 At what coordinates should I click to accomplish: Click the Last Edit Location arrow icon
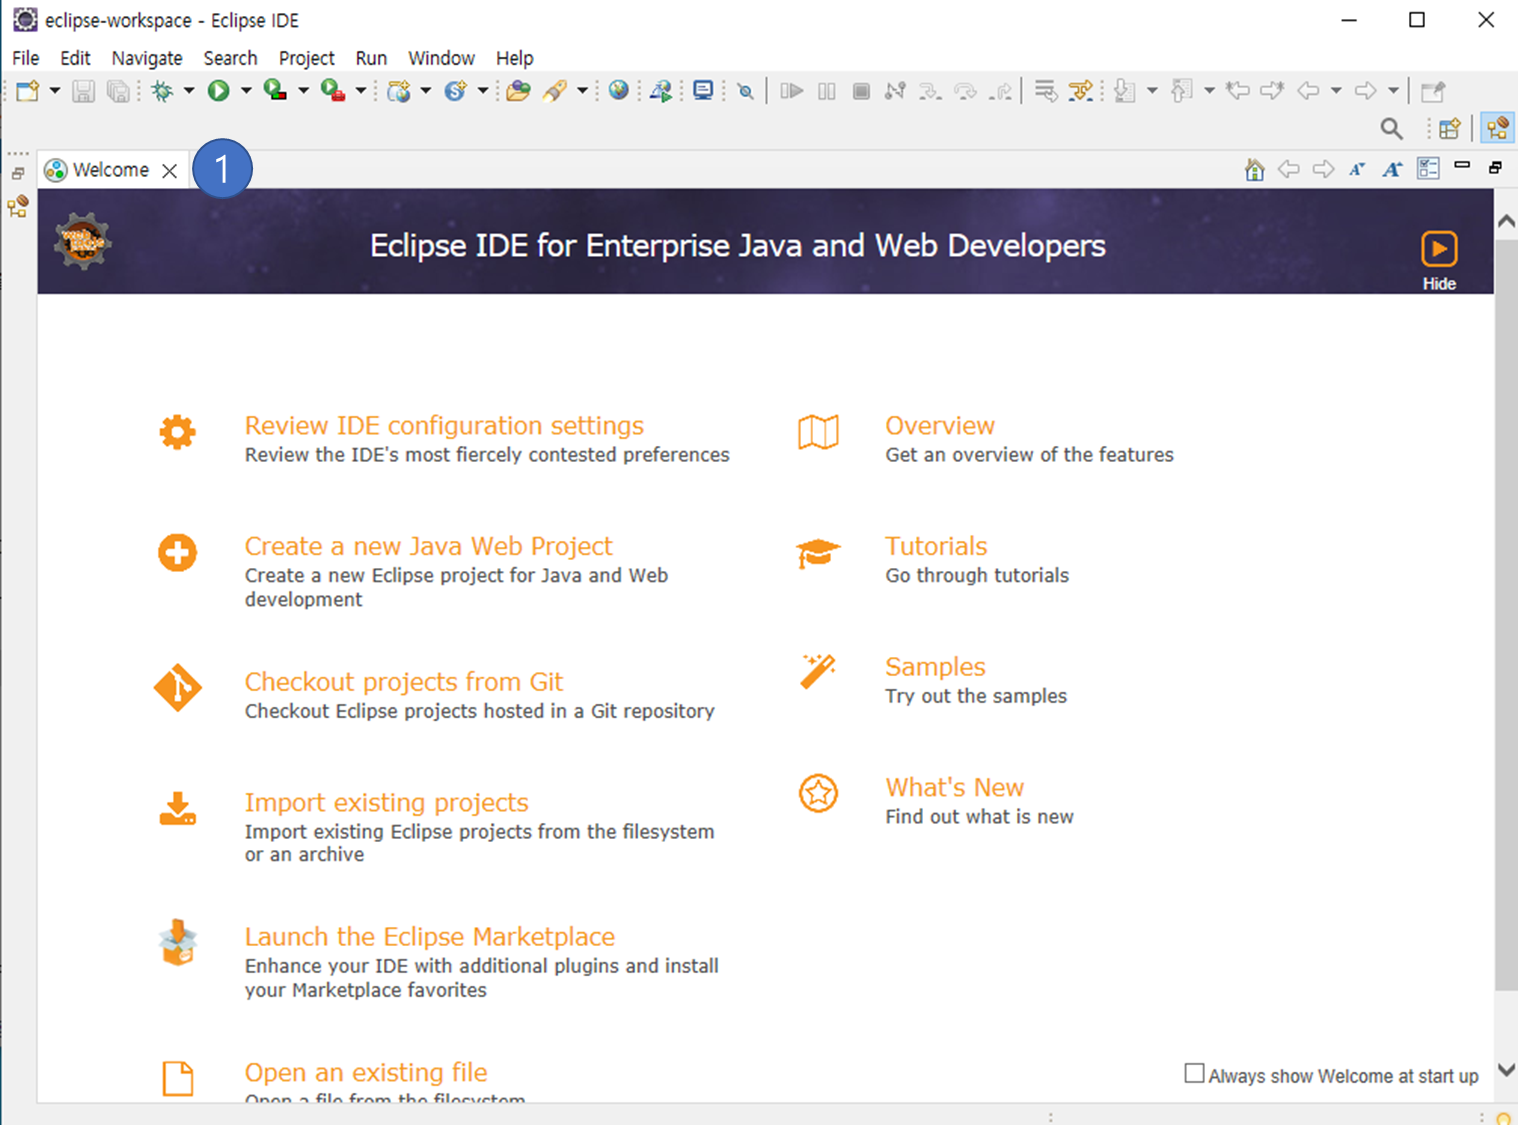tap(1238, 91)
